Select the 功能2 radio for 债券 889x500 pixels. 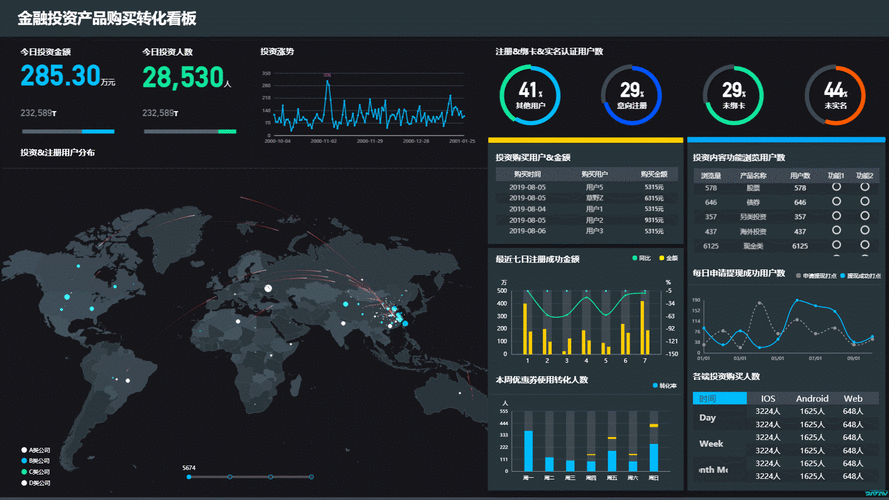pos(865,201)
